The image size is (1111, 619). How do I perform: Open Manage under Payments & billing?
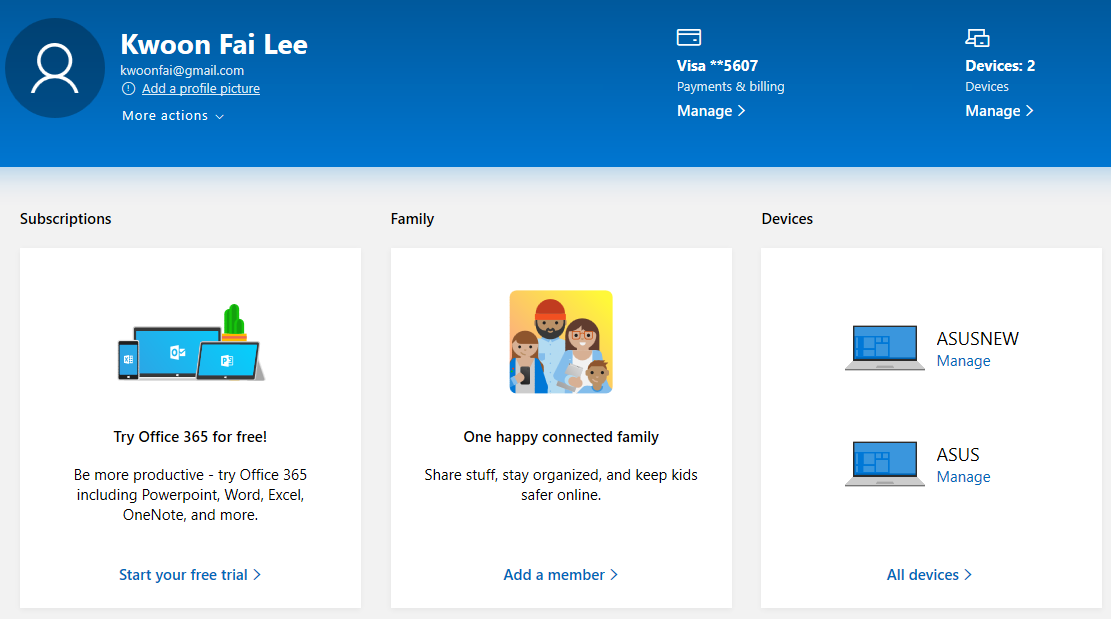pyautogui.click(x=711, y=111)
